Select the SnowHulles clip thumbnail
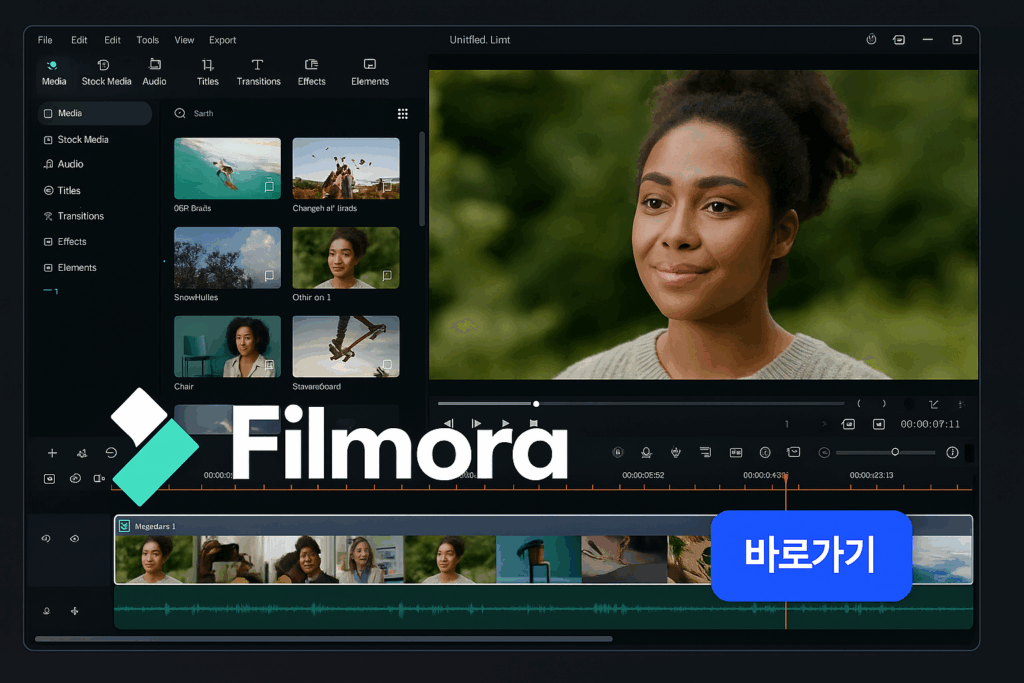1024x683 pixels. tap(227, 257)
